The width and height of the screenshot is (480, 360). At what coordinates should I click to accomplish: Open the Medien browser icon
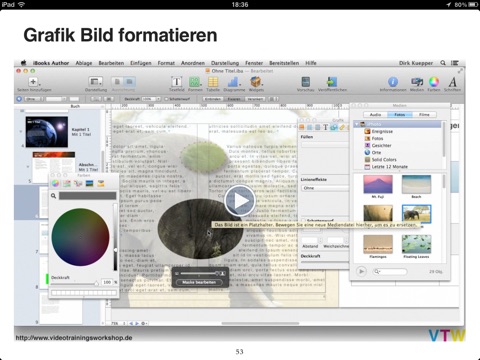pyautogui.click(x=417, y=82)
